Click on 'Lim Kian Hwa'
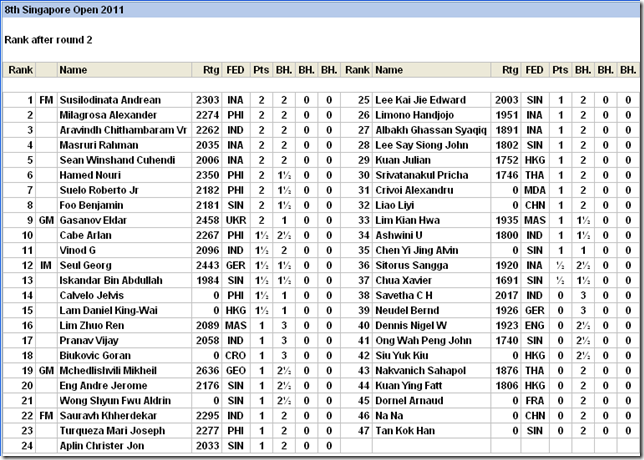 click(407, 221)
